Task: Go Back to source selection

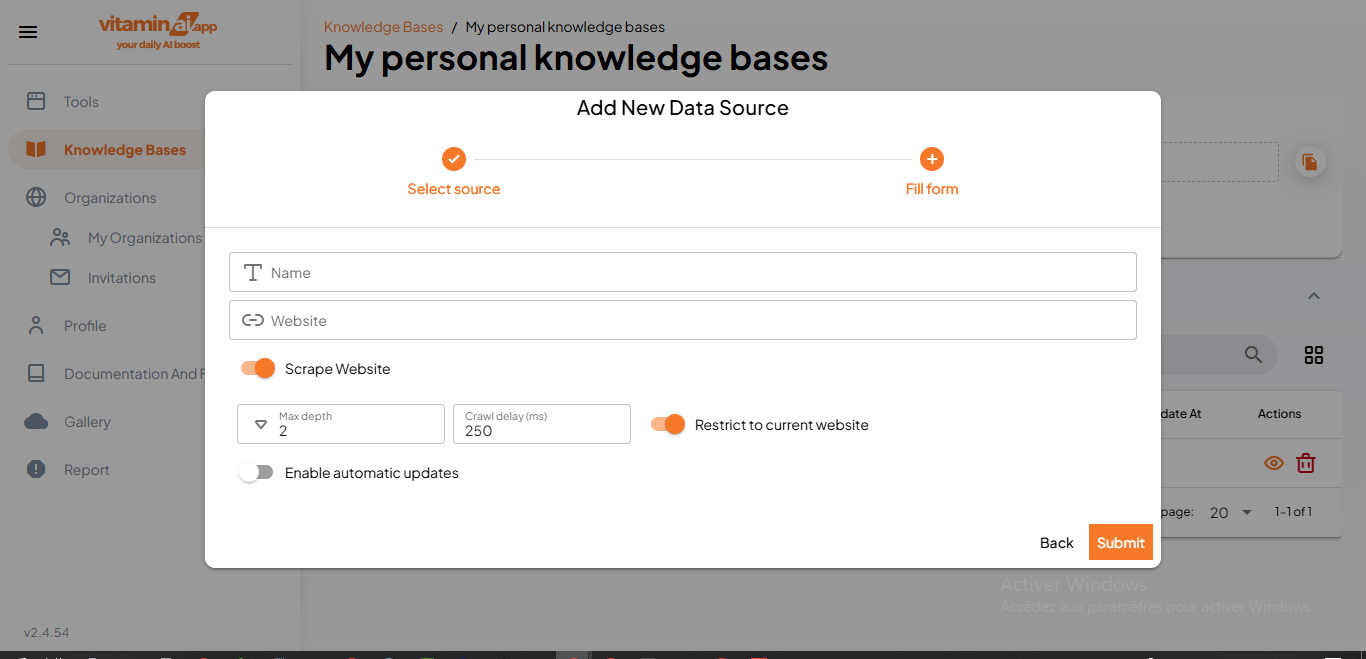Action: (1056, 542)
